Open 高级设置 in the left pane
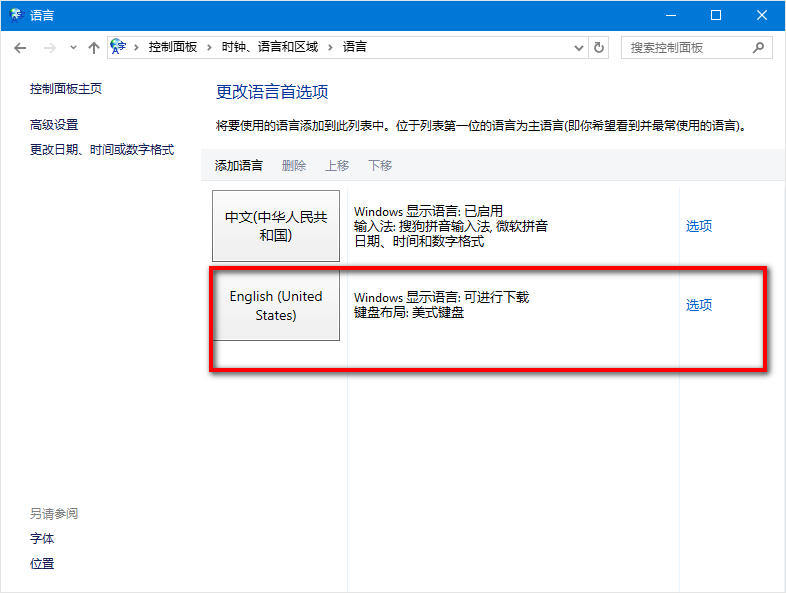This screenshot has width=786, height=593. coord(54,125)
